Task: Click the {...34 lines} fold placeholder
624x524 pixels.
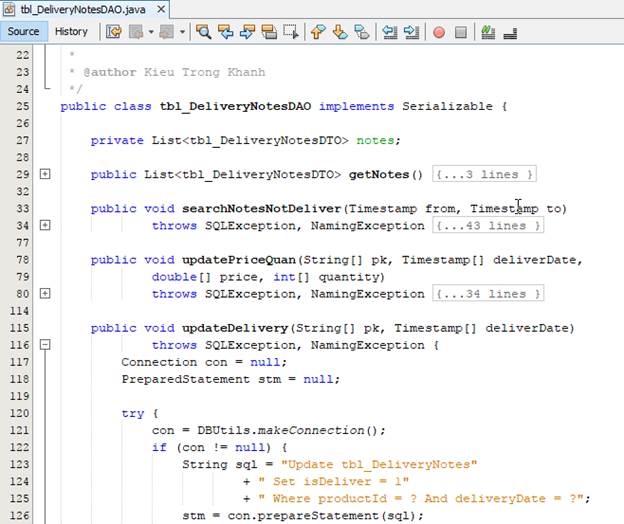Action: coord(488,294)
